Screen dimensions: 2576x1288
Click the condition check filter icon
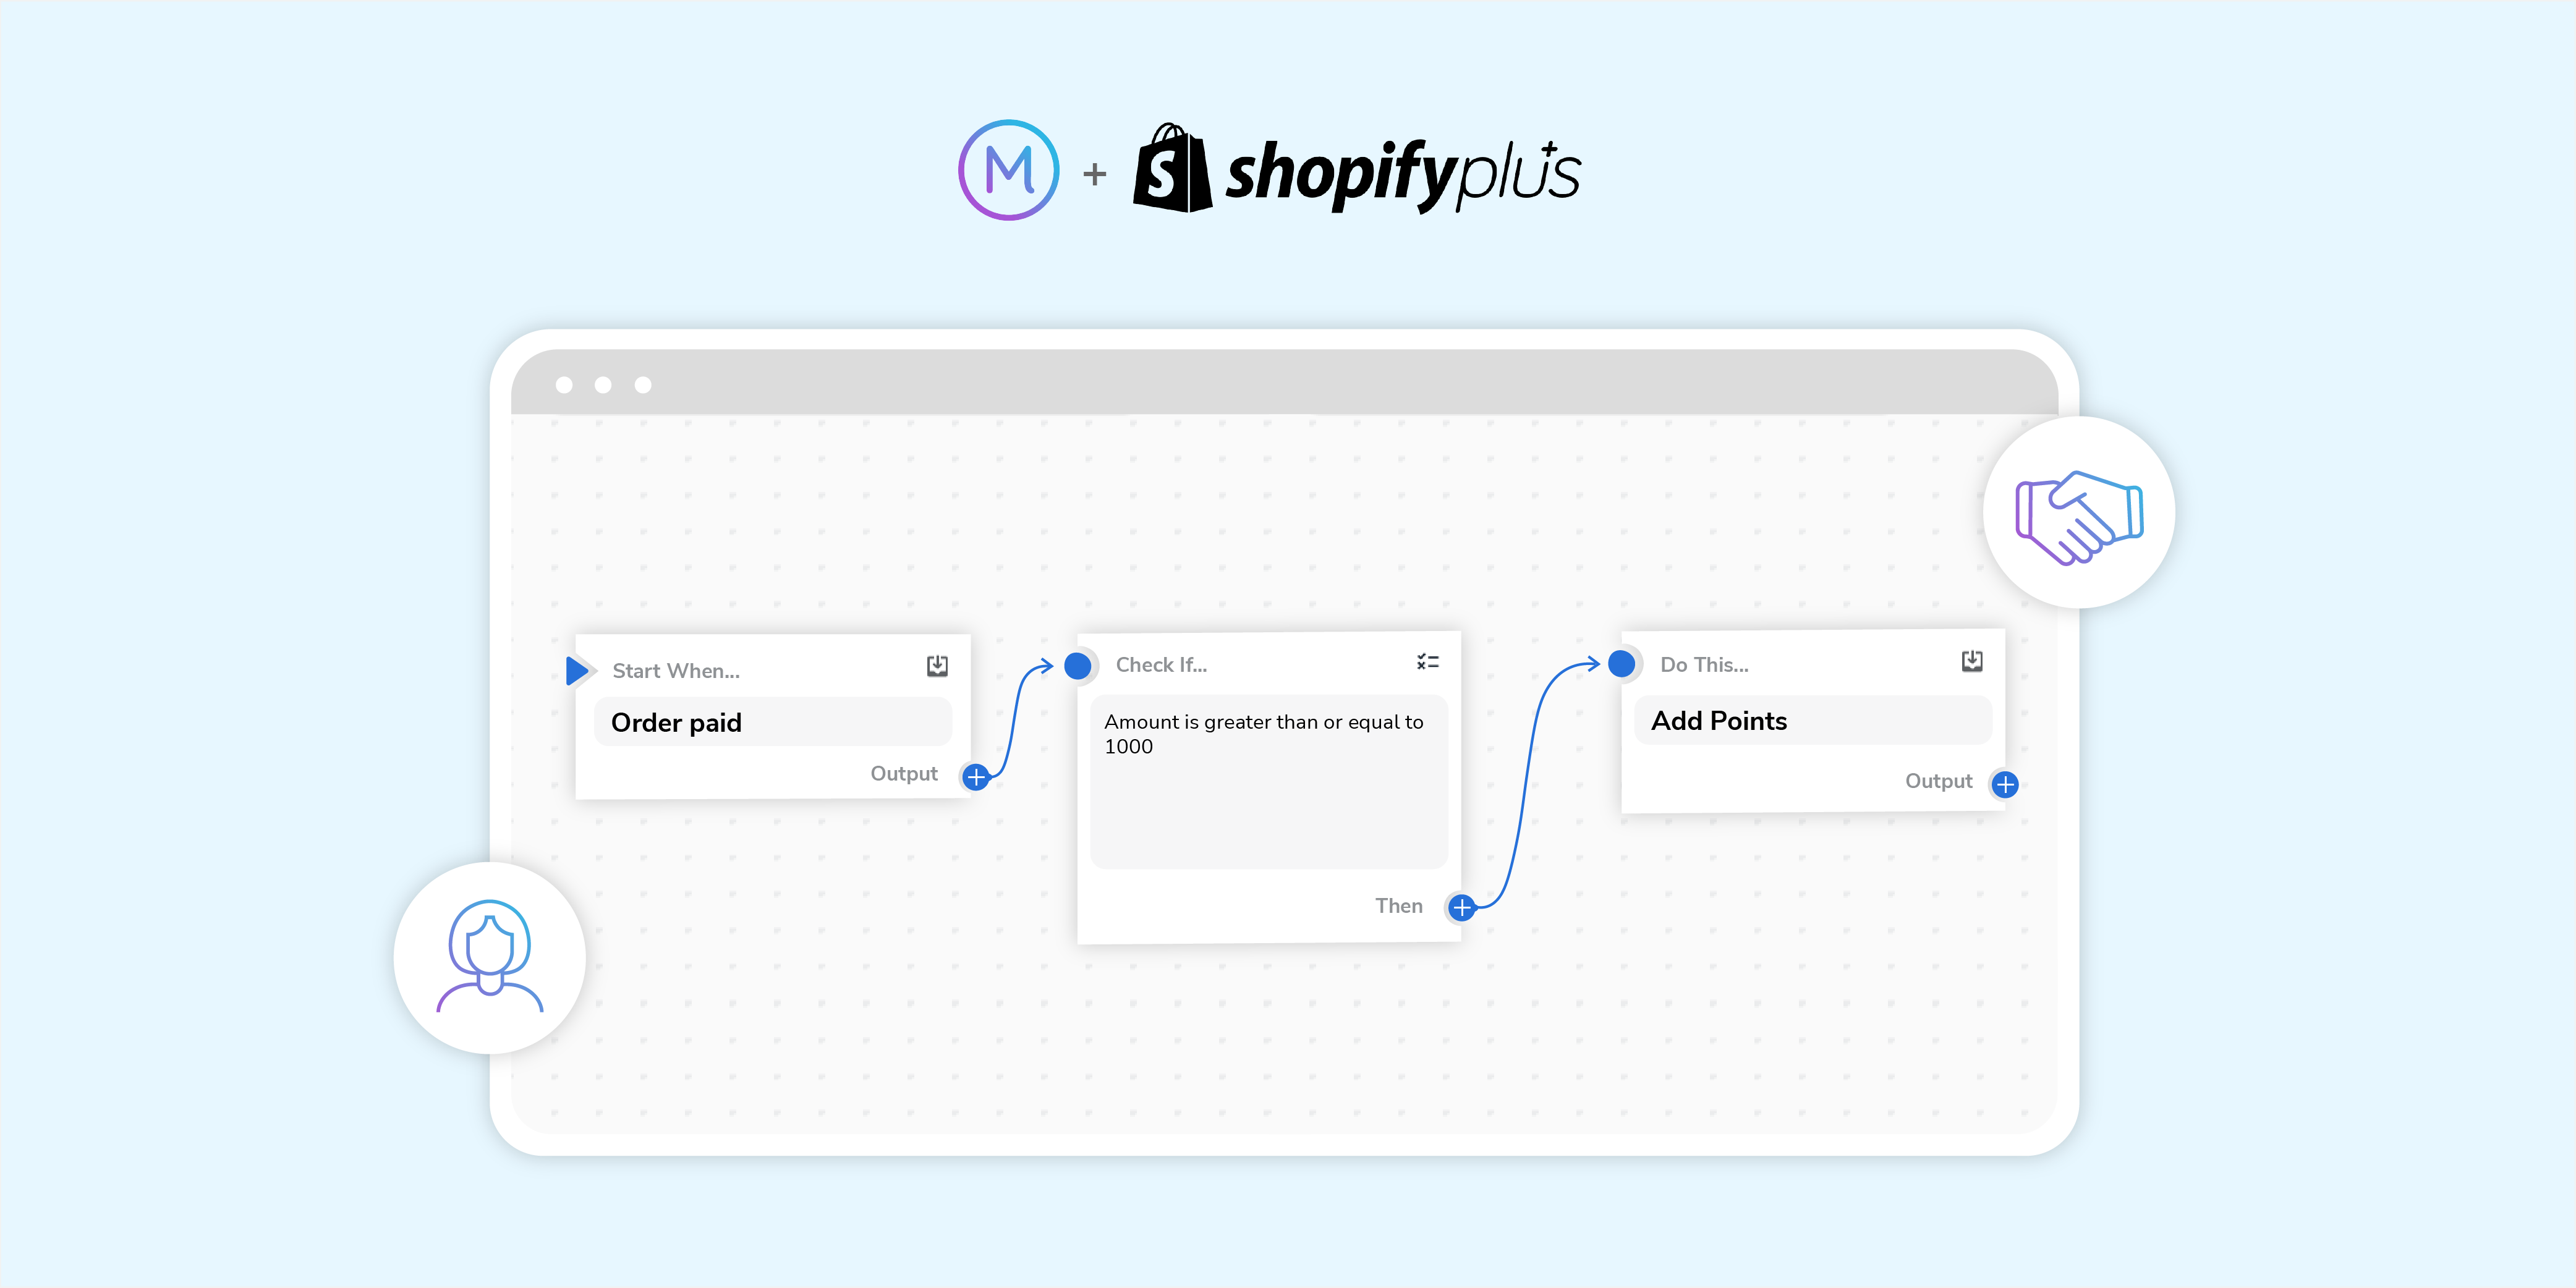(1426, 661)
